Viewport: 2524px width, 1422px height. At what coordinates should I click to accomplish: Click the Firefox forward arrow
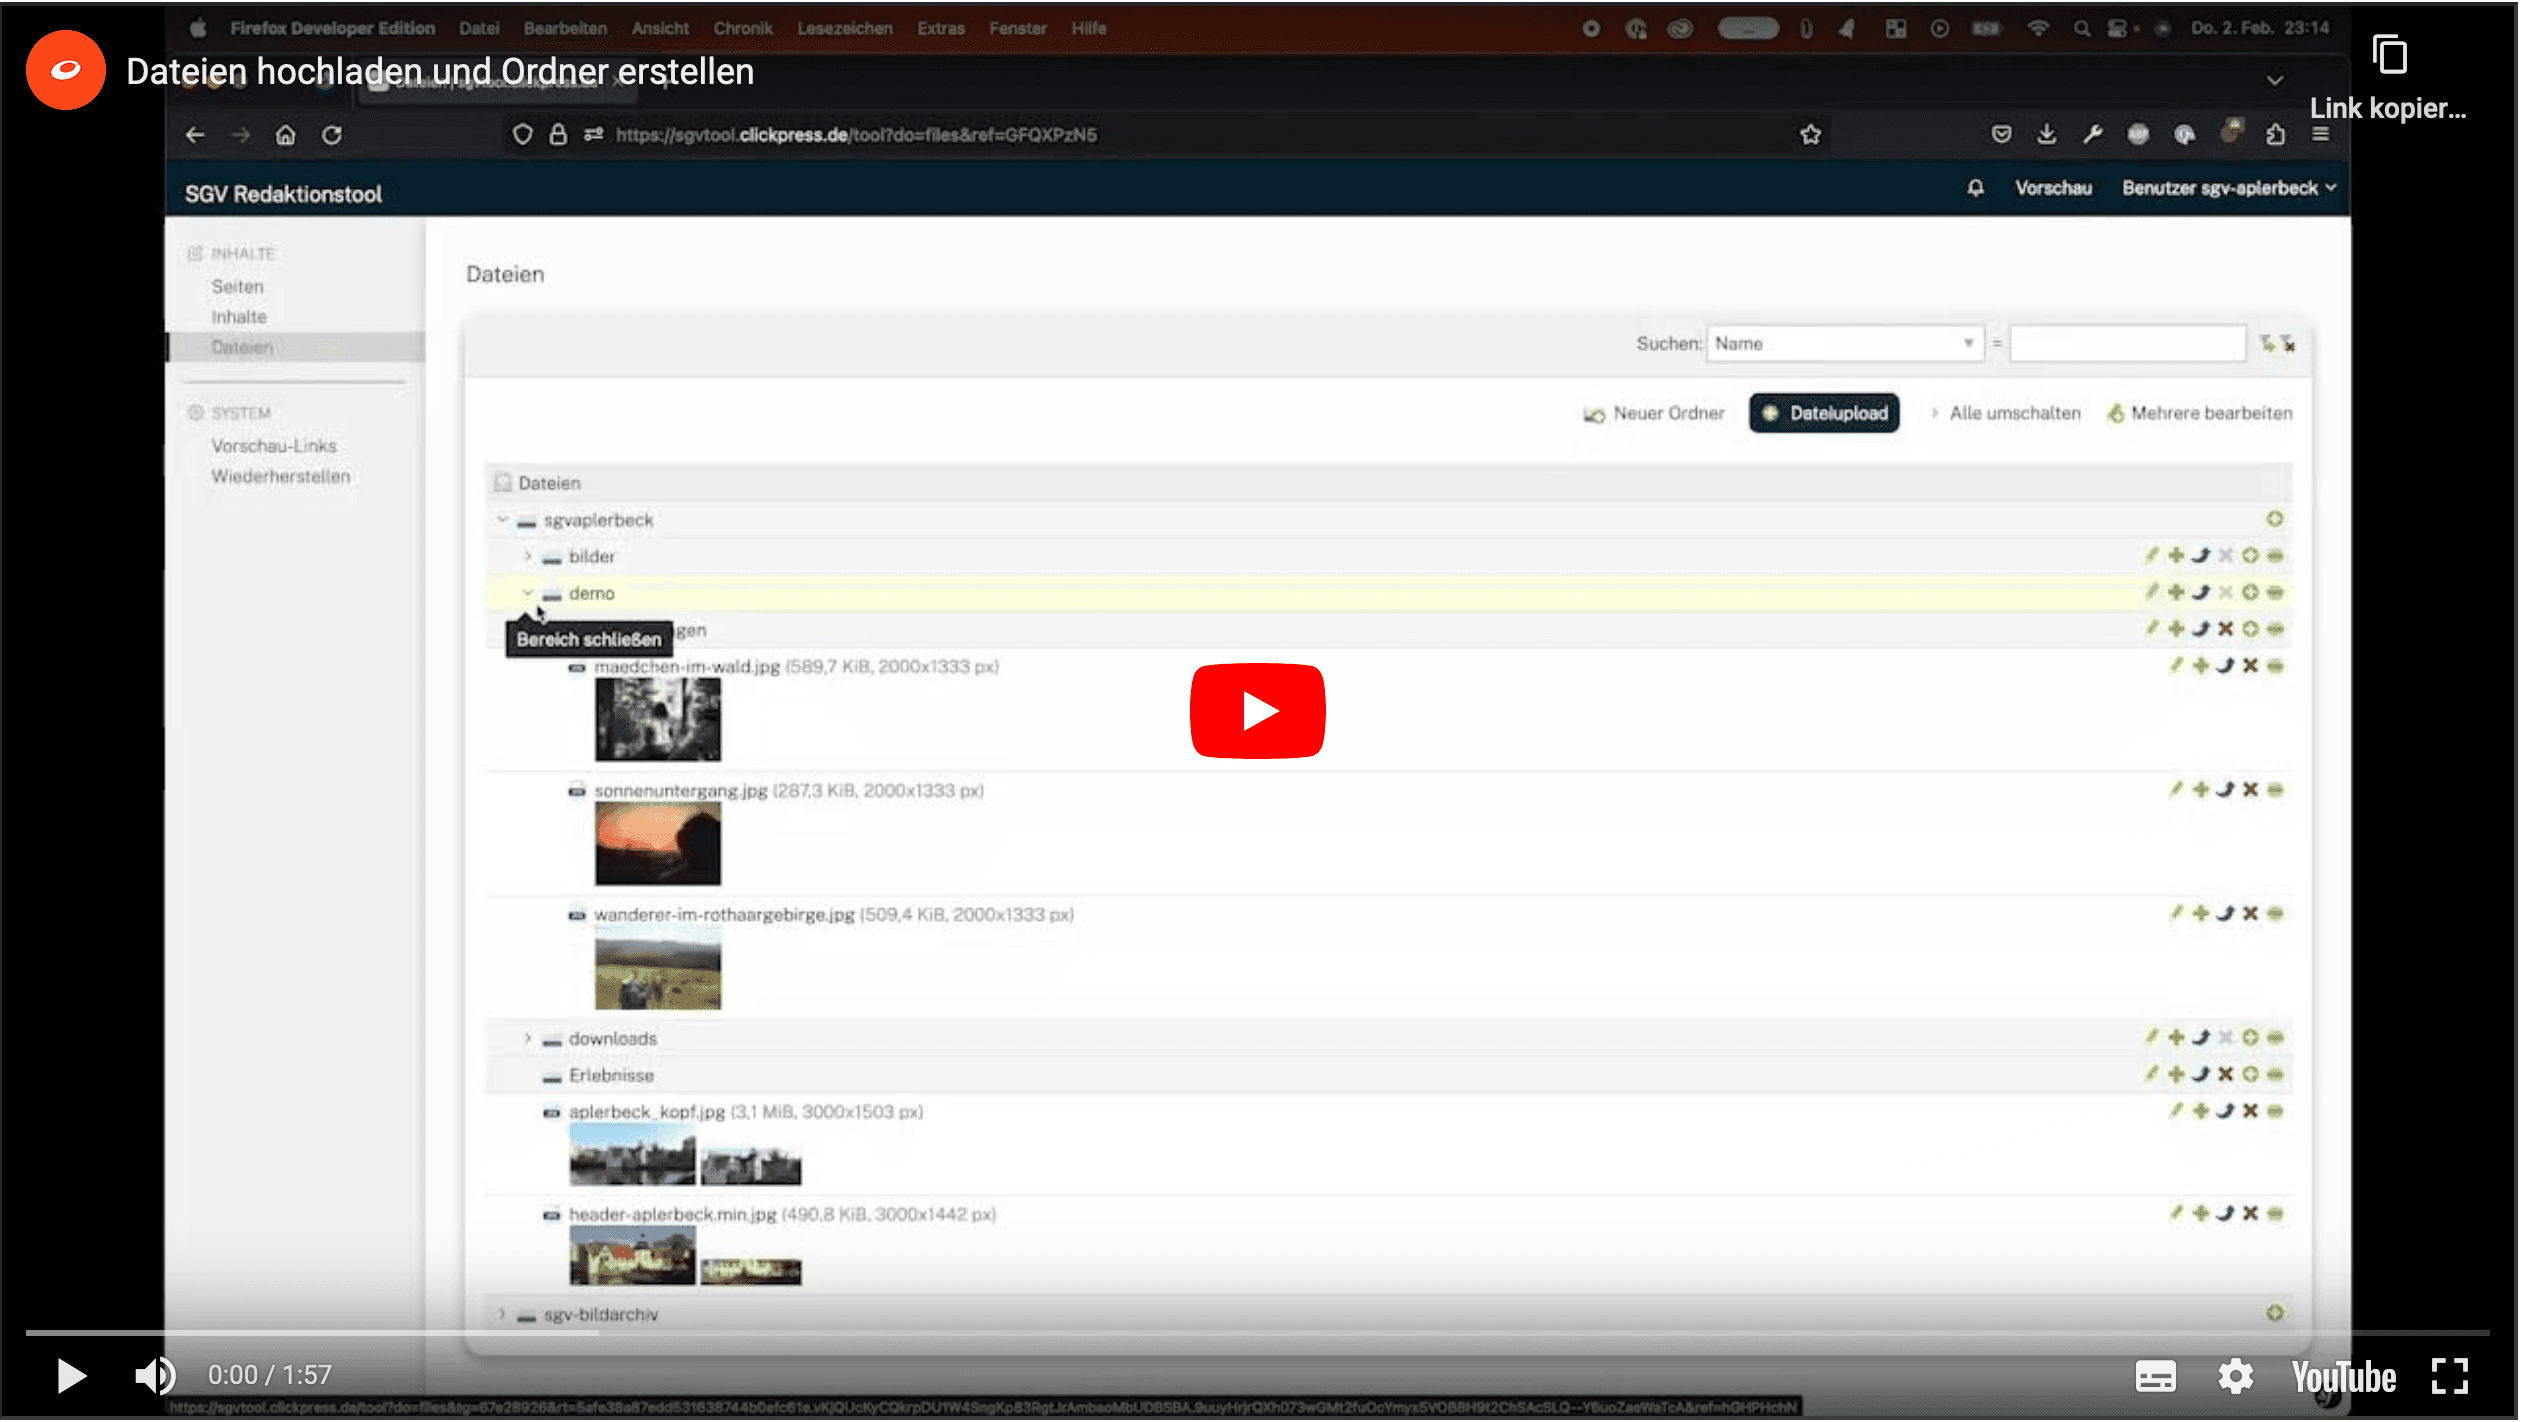click(x=241, y=135)
